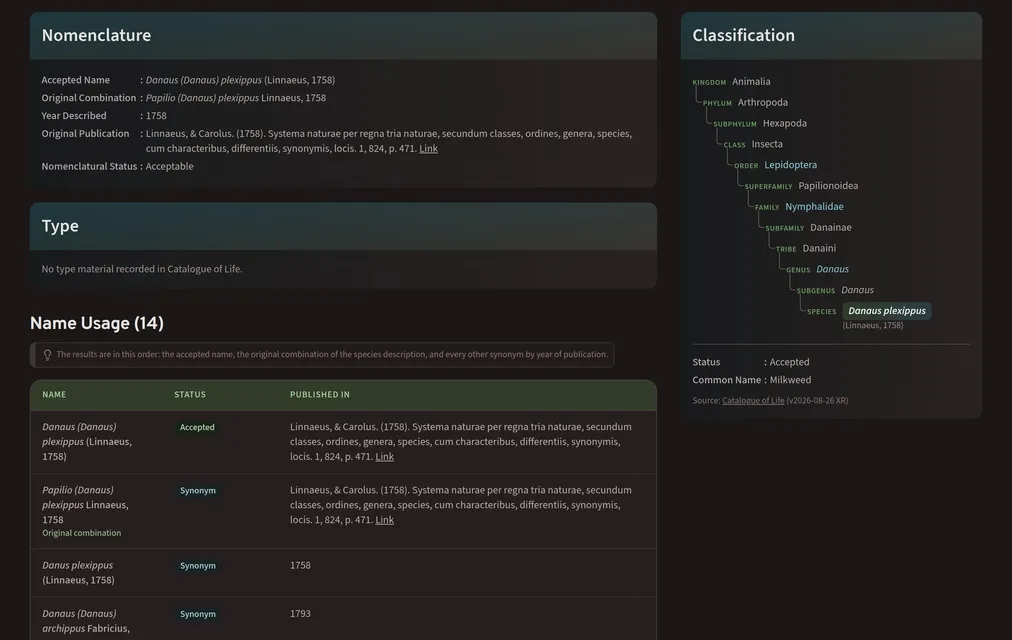Image resolution: width=1012 pixels, height=640 pixels.
Task: Select the Insecta class entry
Action: point(767,145)
